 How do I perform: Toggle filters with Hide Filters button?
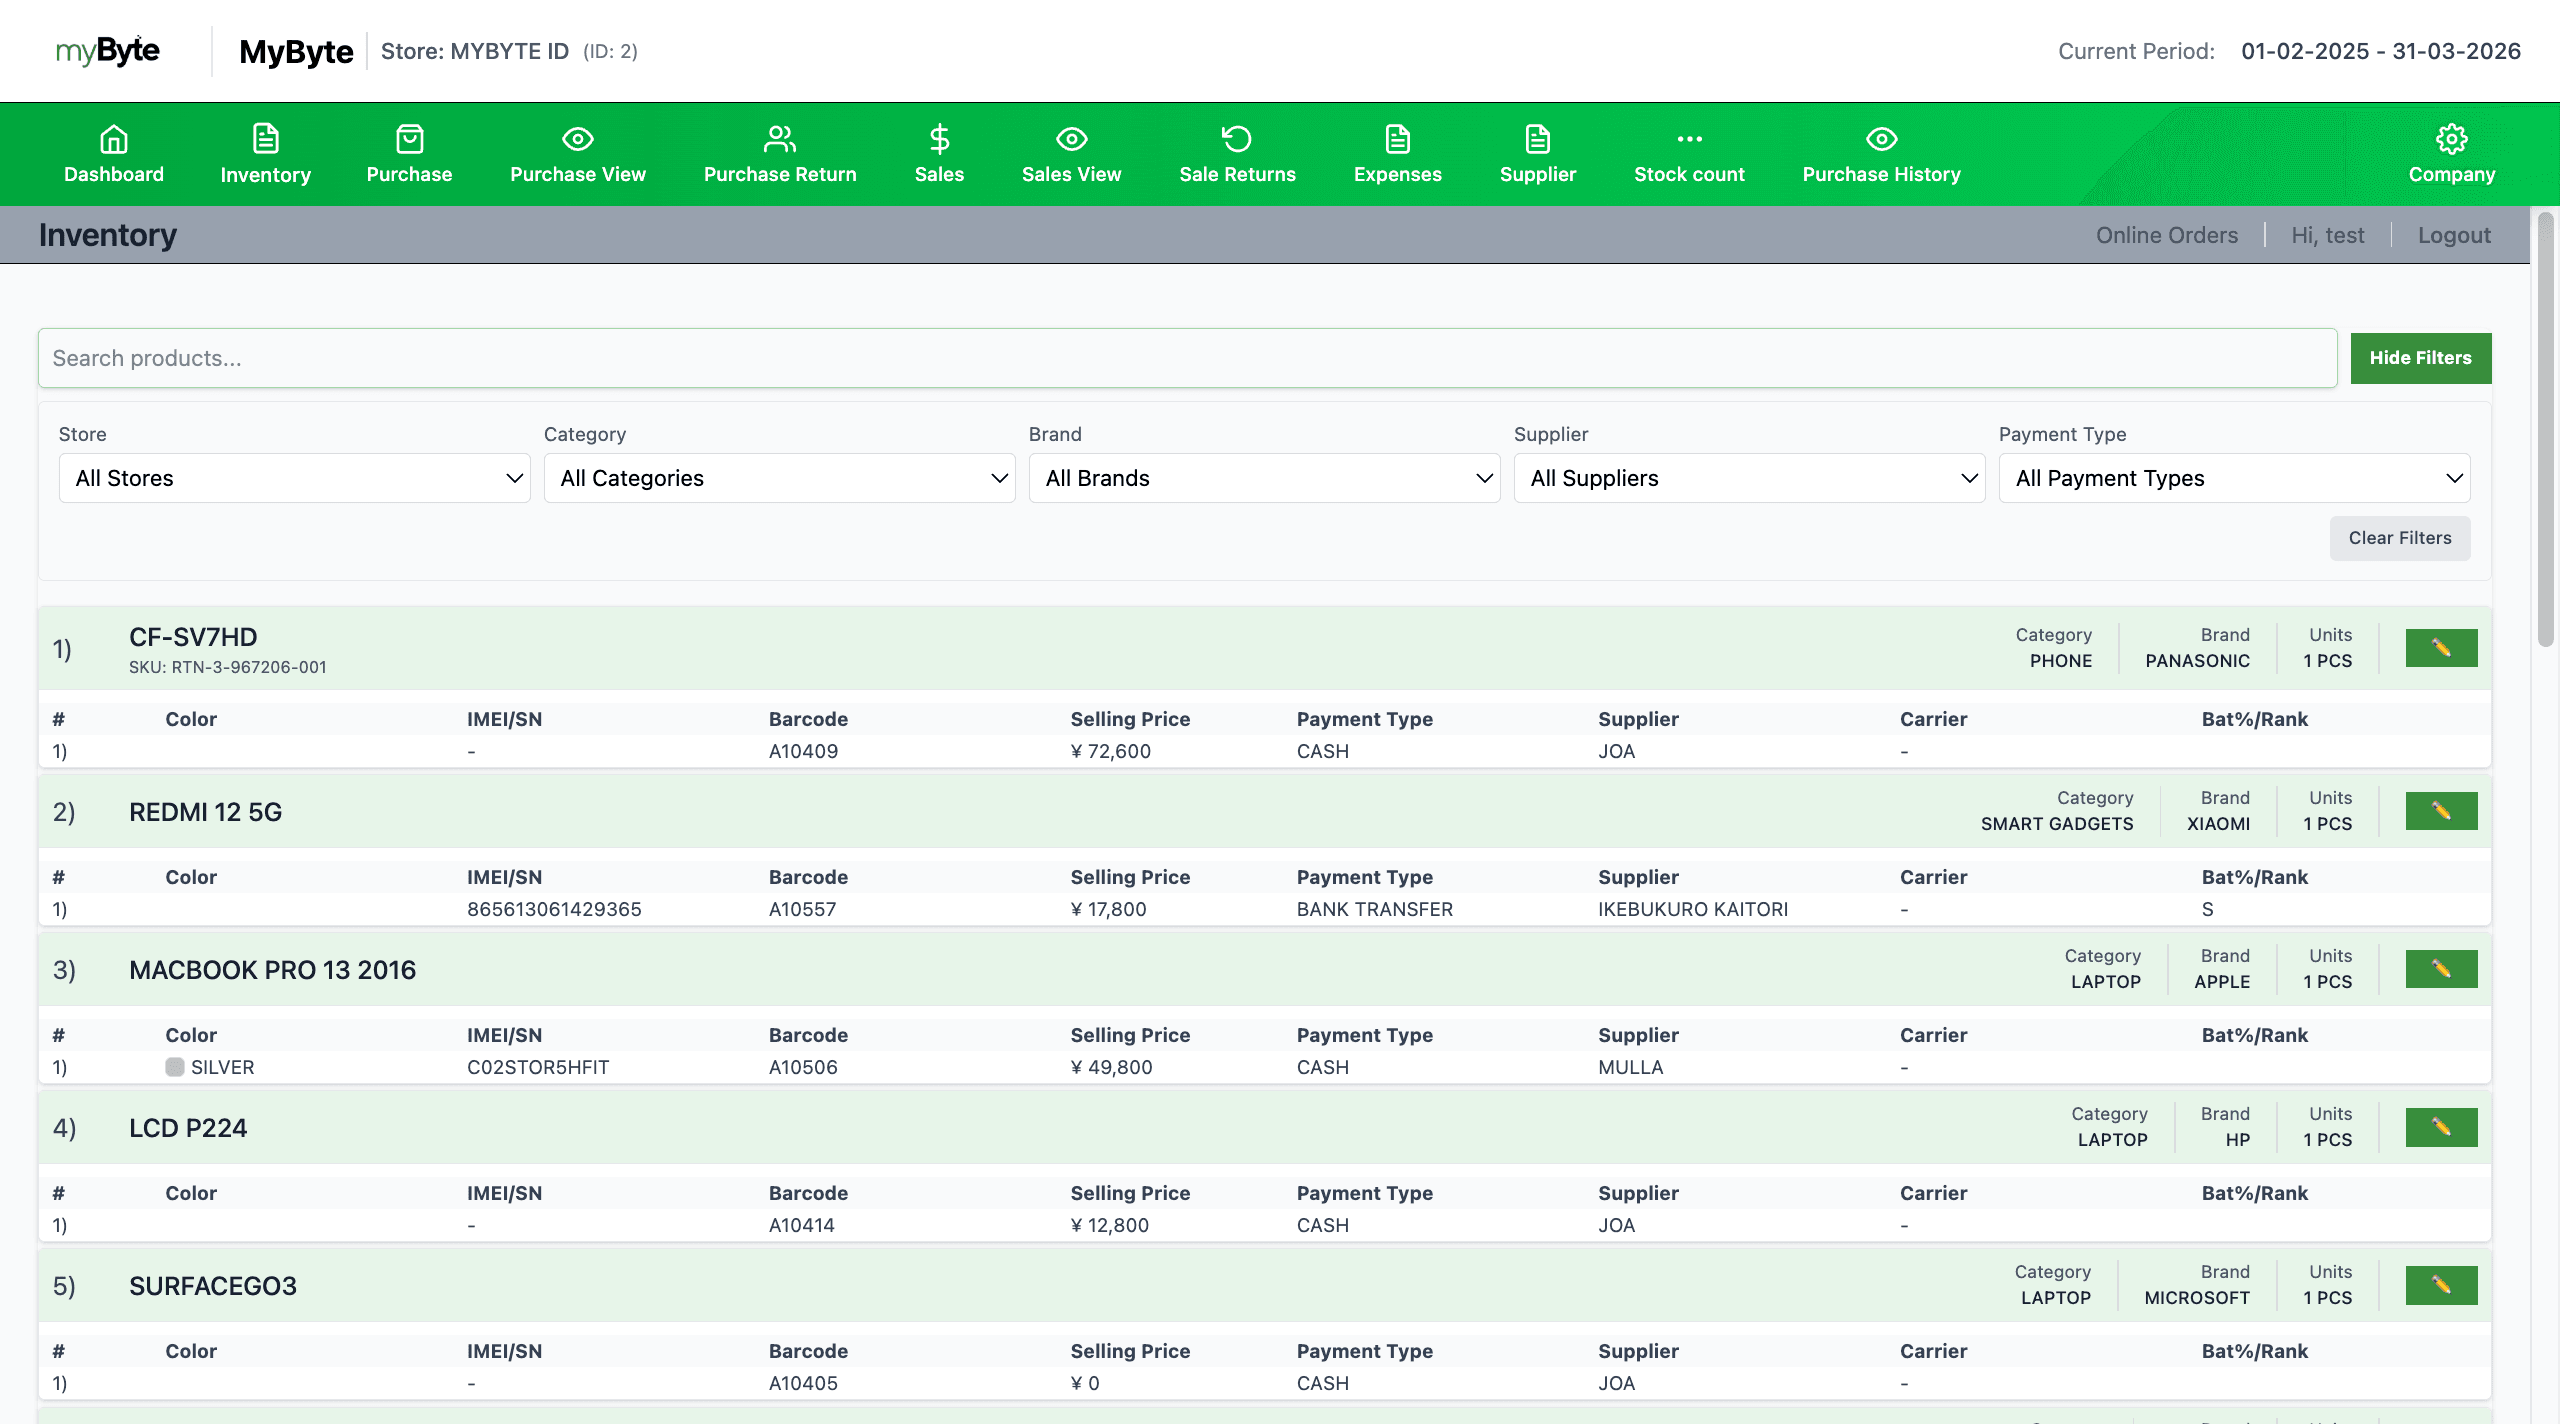(x=2420, y=358)
